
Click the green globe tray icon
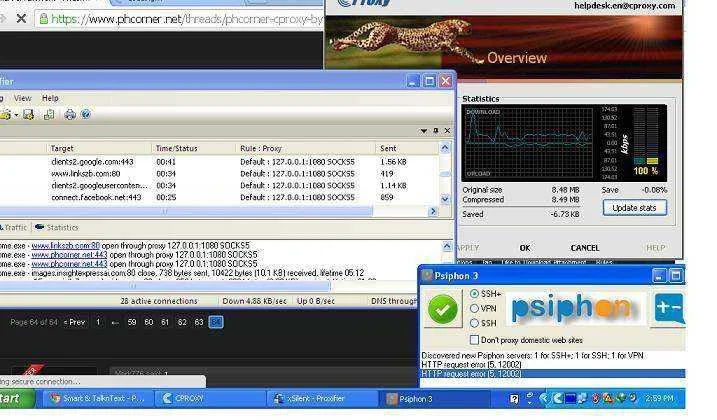click(621, 398)
